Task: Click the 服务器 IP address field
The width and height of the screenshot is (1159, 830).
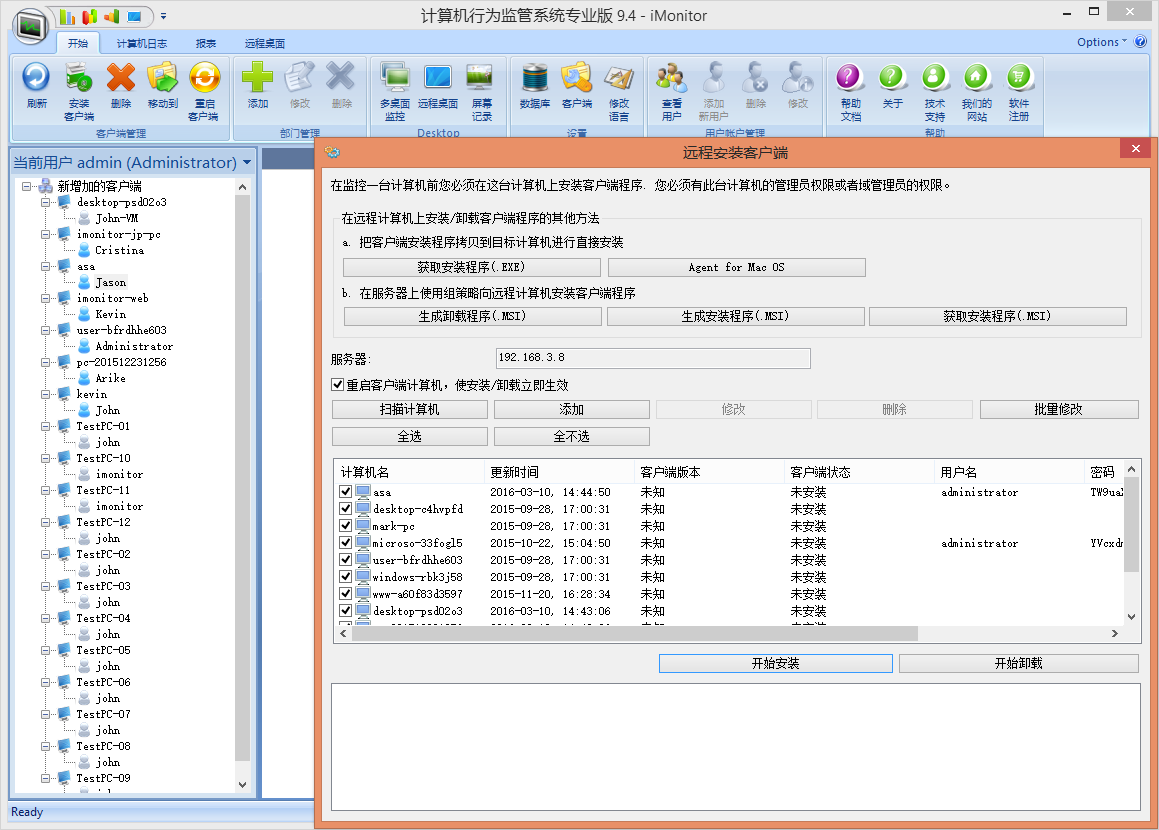Action: pyautogui.click(x=652, y=358)
